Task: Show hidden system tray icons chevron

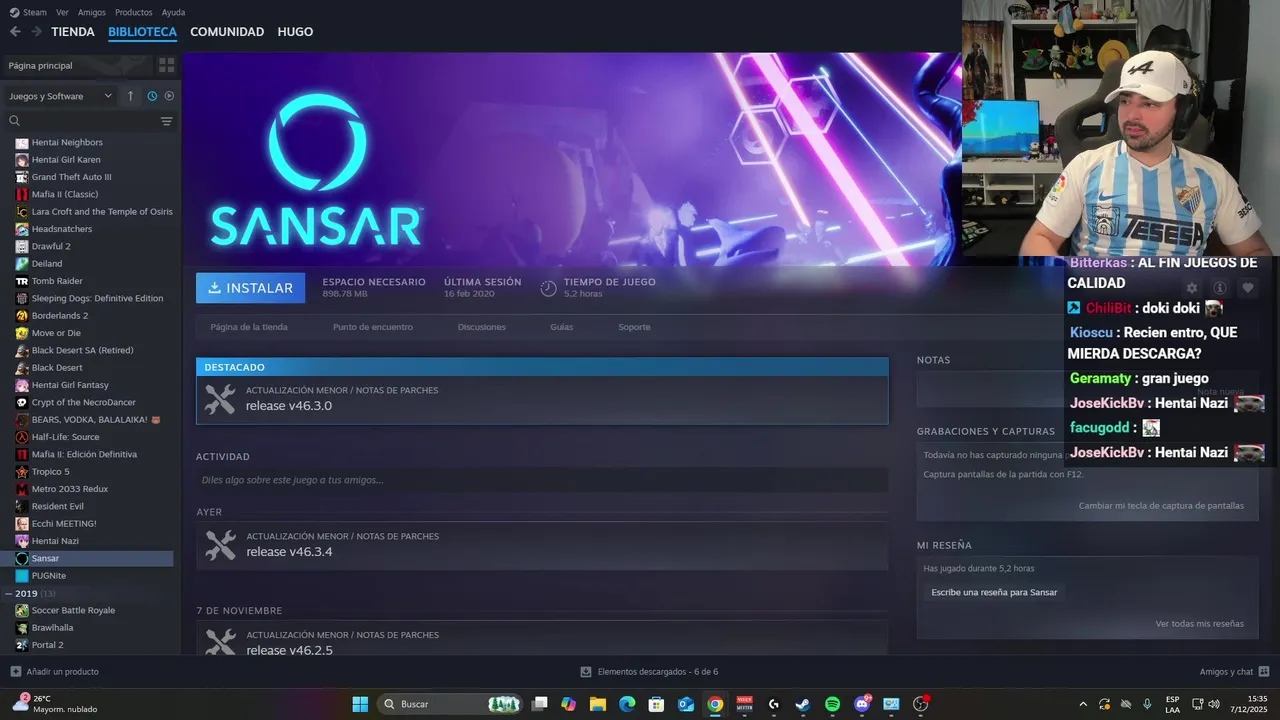Action: click(x=1082, y=704)
